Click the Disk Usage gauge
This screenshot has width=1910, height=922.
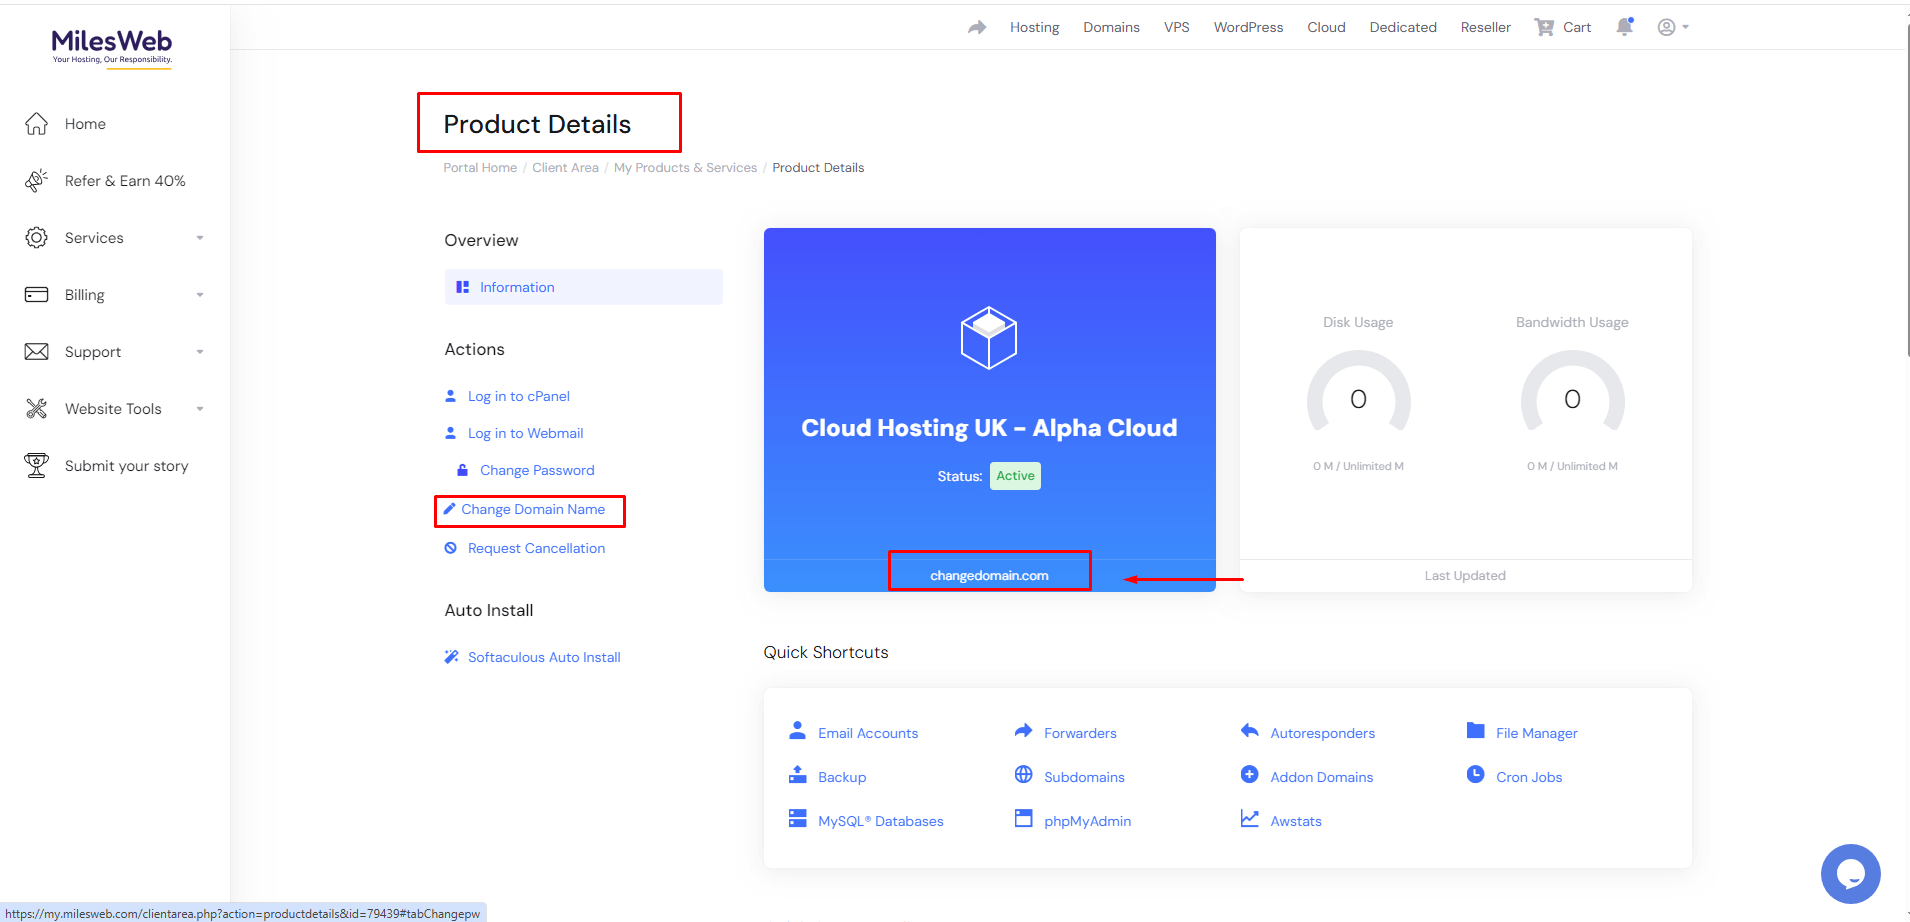(x=1358, y=392)
